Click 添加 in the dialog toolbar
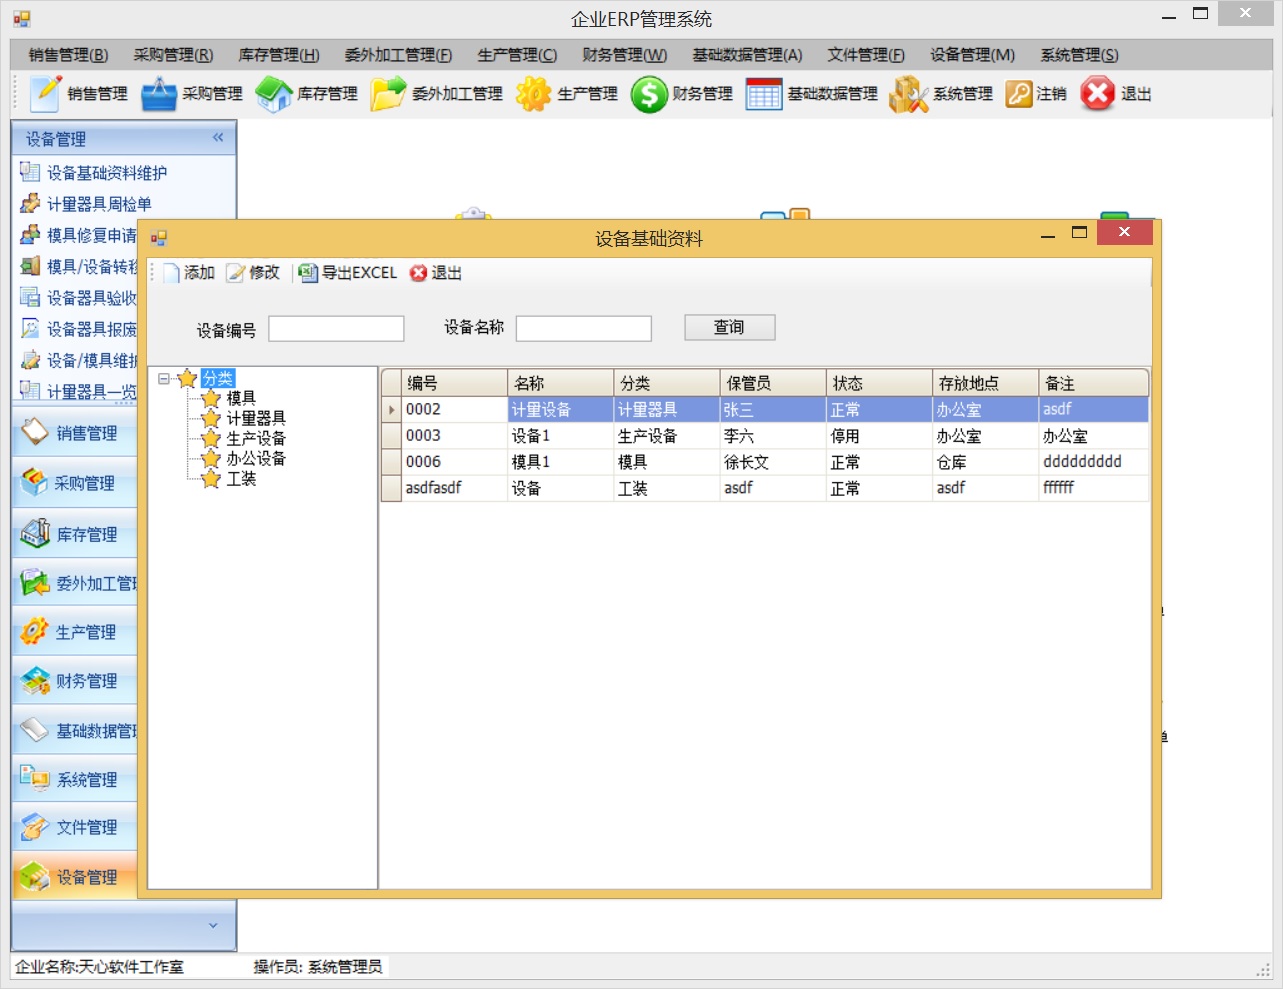Image resolution: width=1283 pixels, height=989 pixels. 189,273
